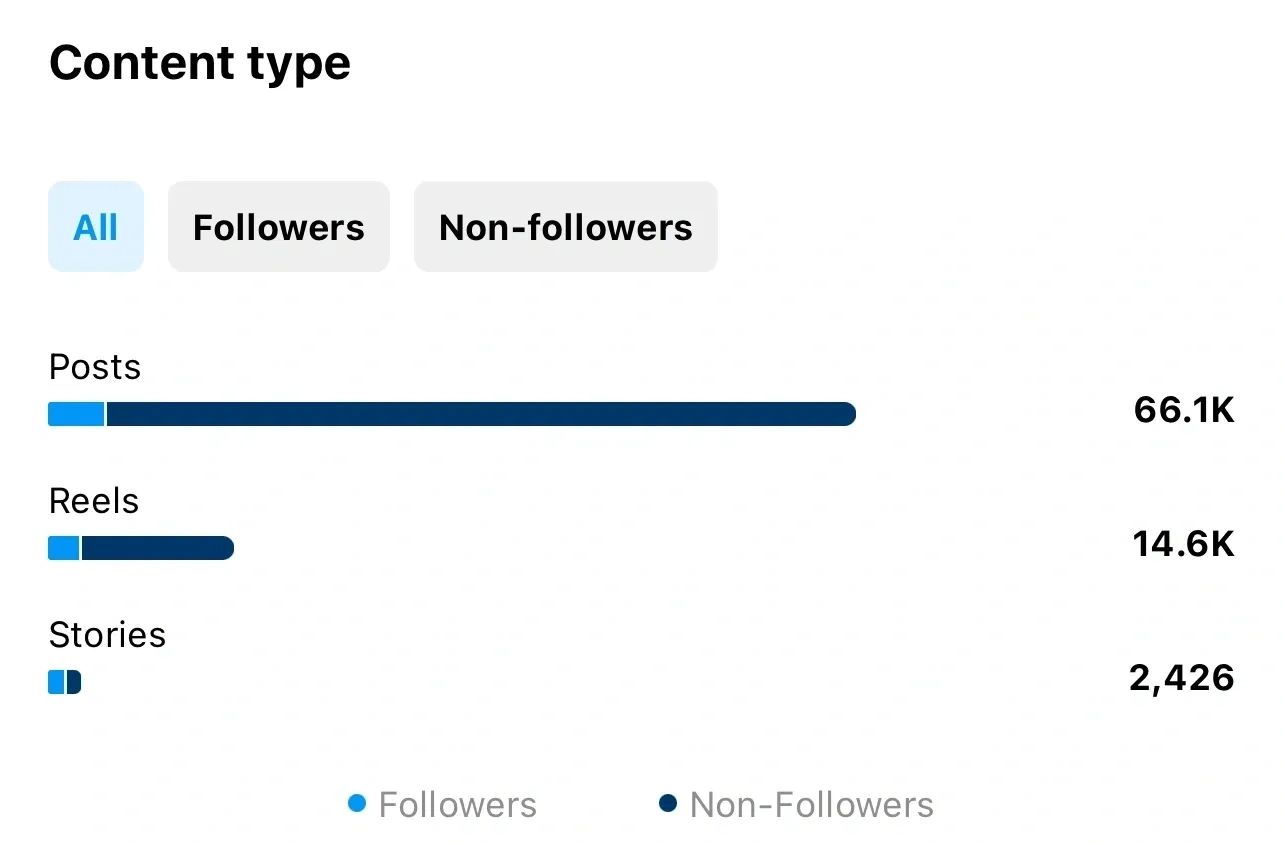Tap the light-blue followers segment of Posts bar
Viewport: 1284px width, 843px height.
tap(76, 414)
